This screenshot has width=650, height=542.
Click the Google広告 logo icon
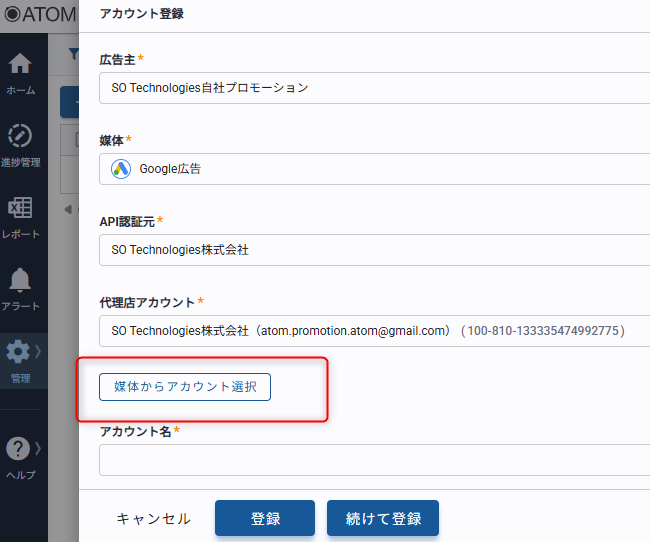click(121, 169)
